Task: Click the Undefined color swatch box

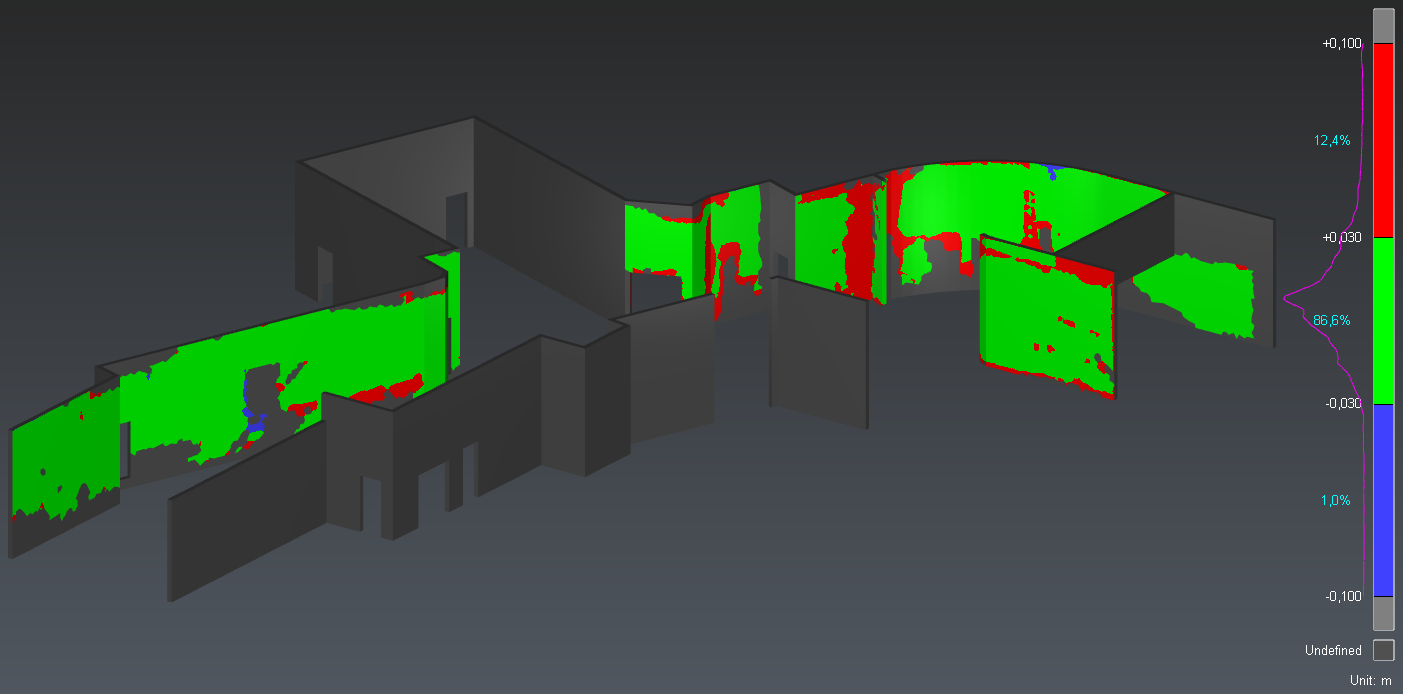Action: (x=1383, y=650)
